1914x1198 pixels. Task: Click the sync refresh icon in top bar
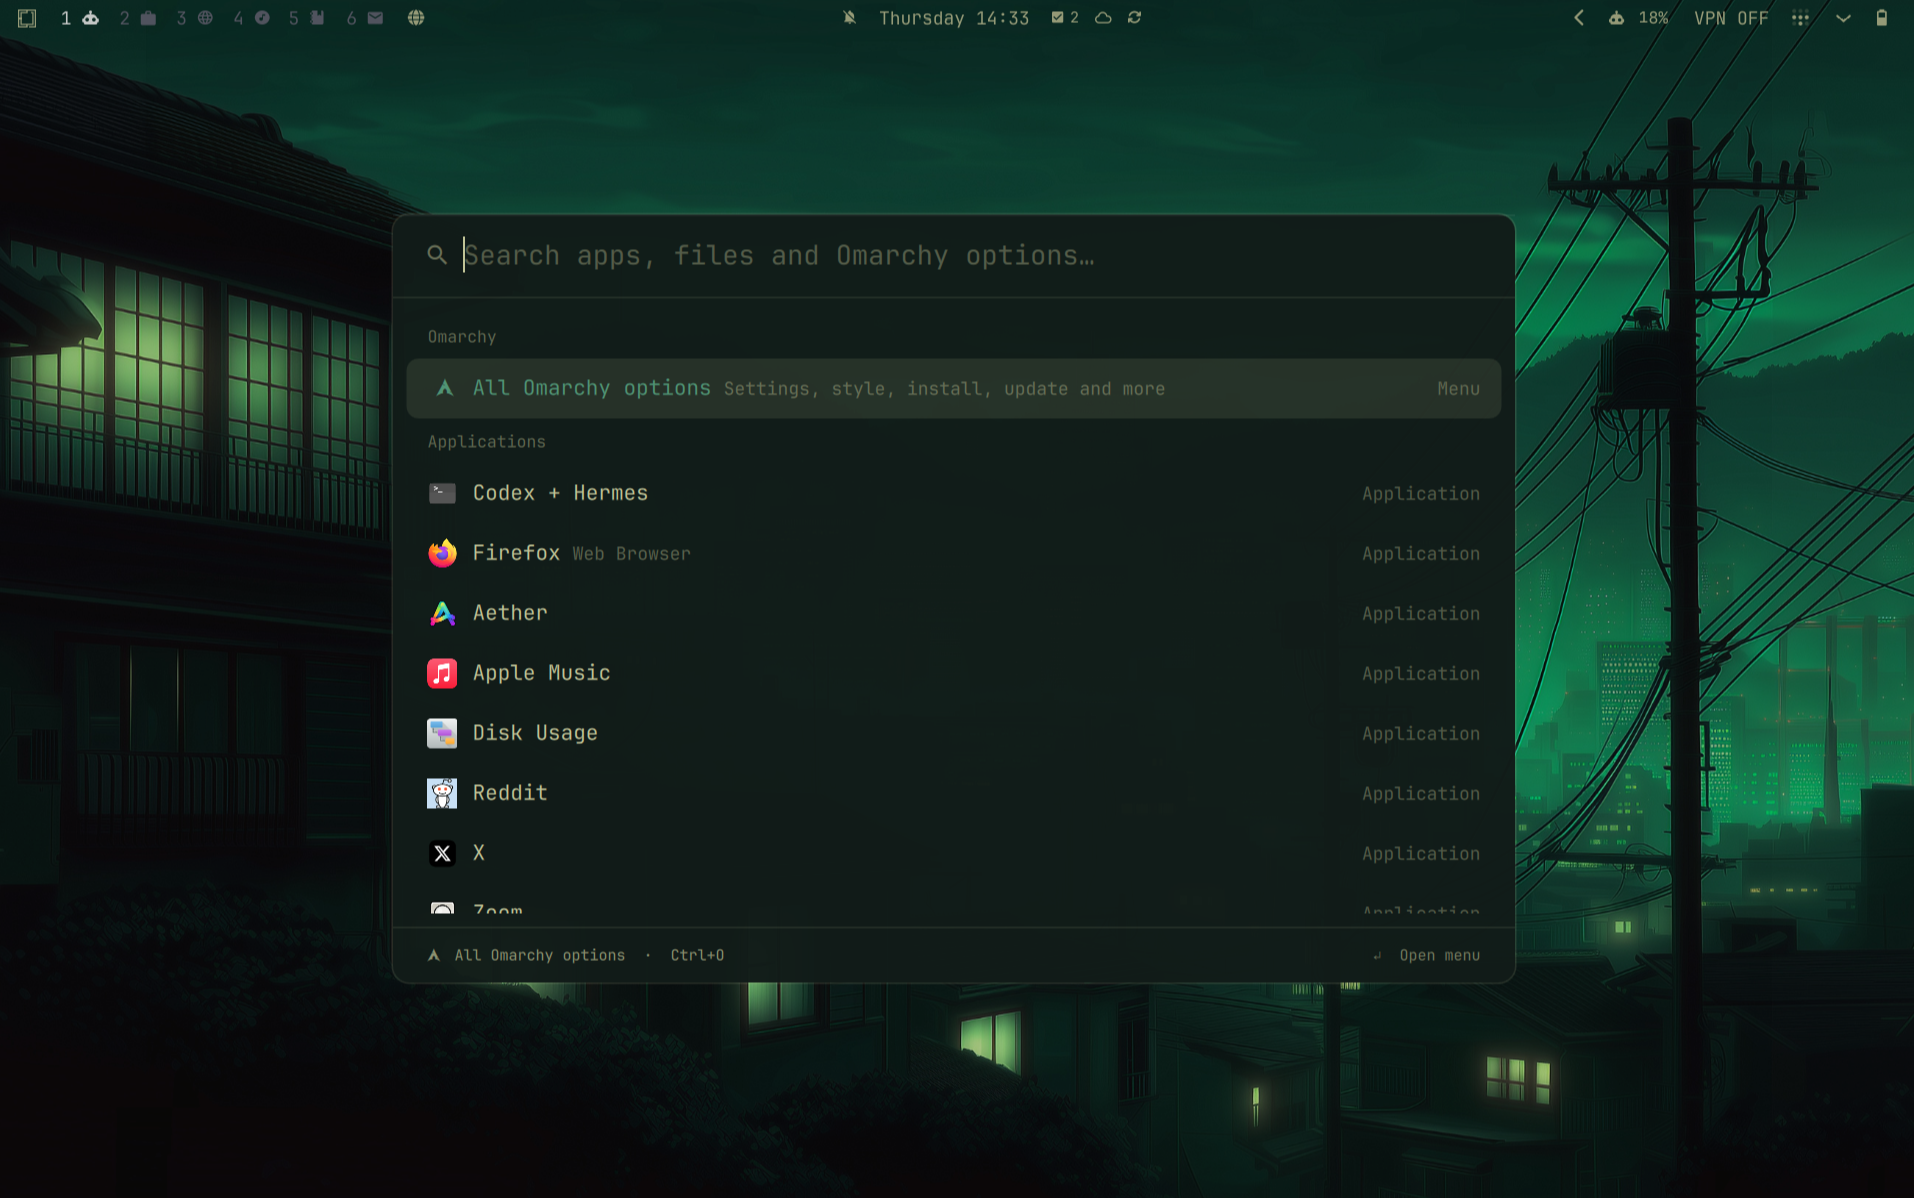tap(1134, 18)
